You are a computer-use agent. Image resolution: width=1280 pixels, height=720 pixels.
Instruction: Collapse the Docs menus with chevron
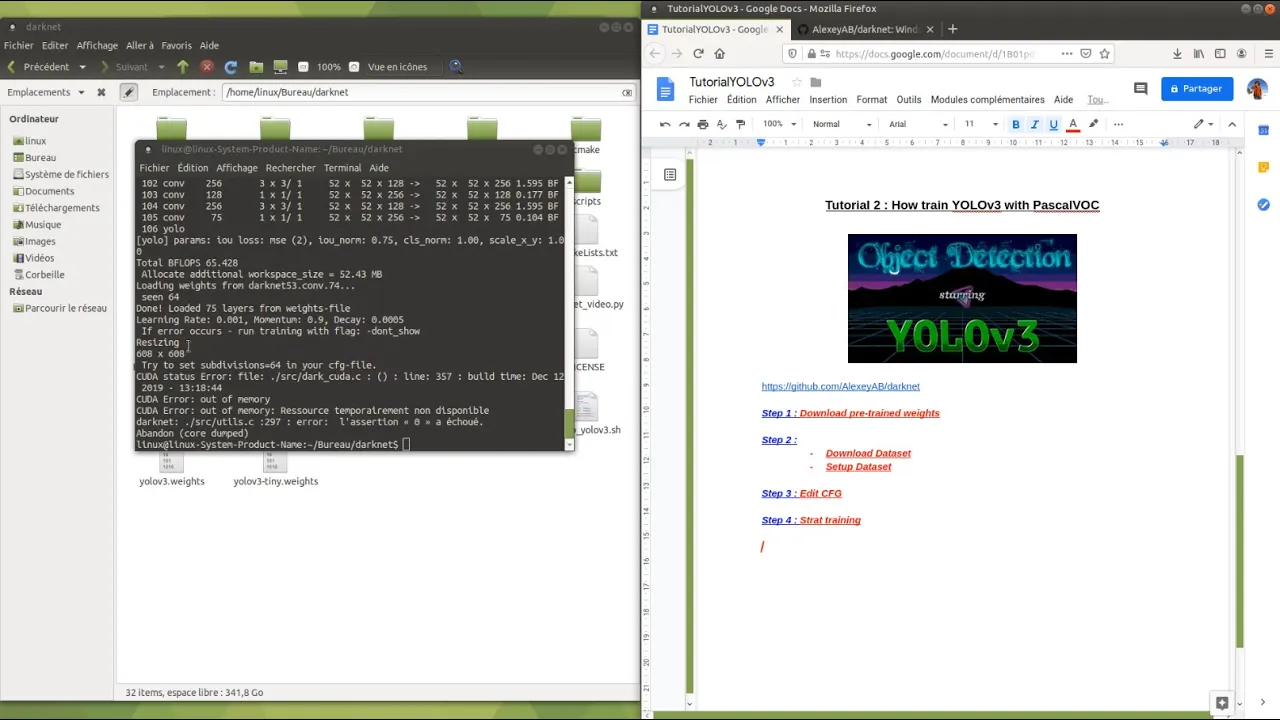(x=1232, y=124)
